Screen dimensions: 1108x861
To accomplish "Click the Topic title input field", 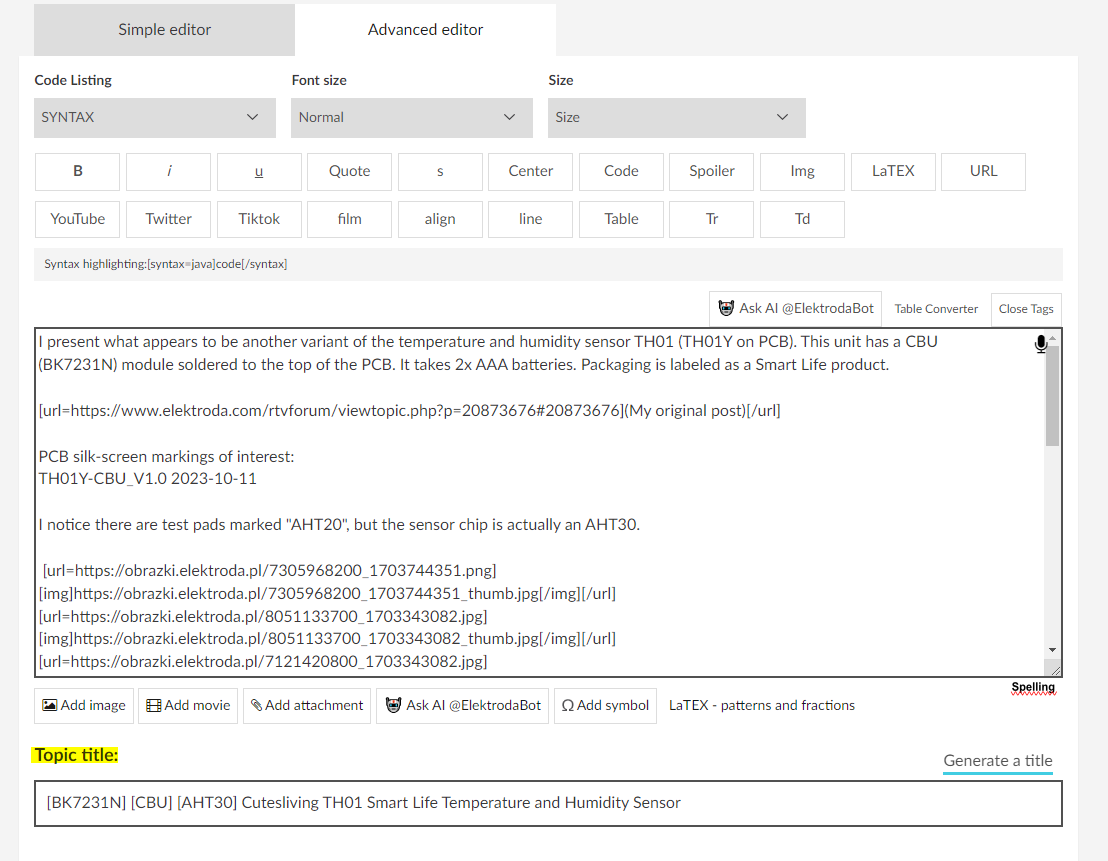I will [x=548, y=803].
